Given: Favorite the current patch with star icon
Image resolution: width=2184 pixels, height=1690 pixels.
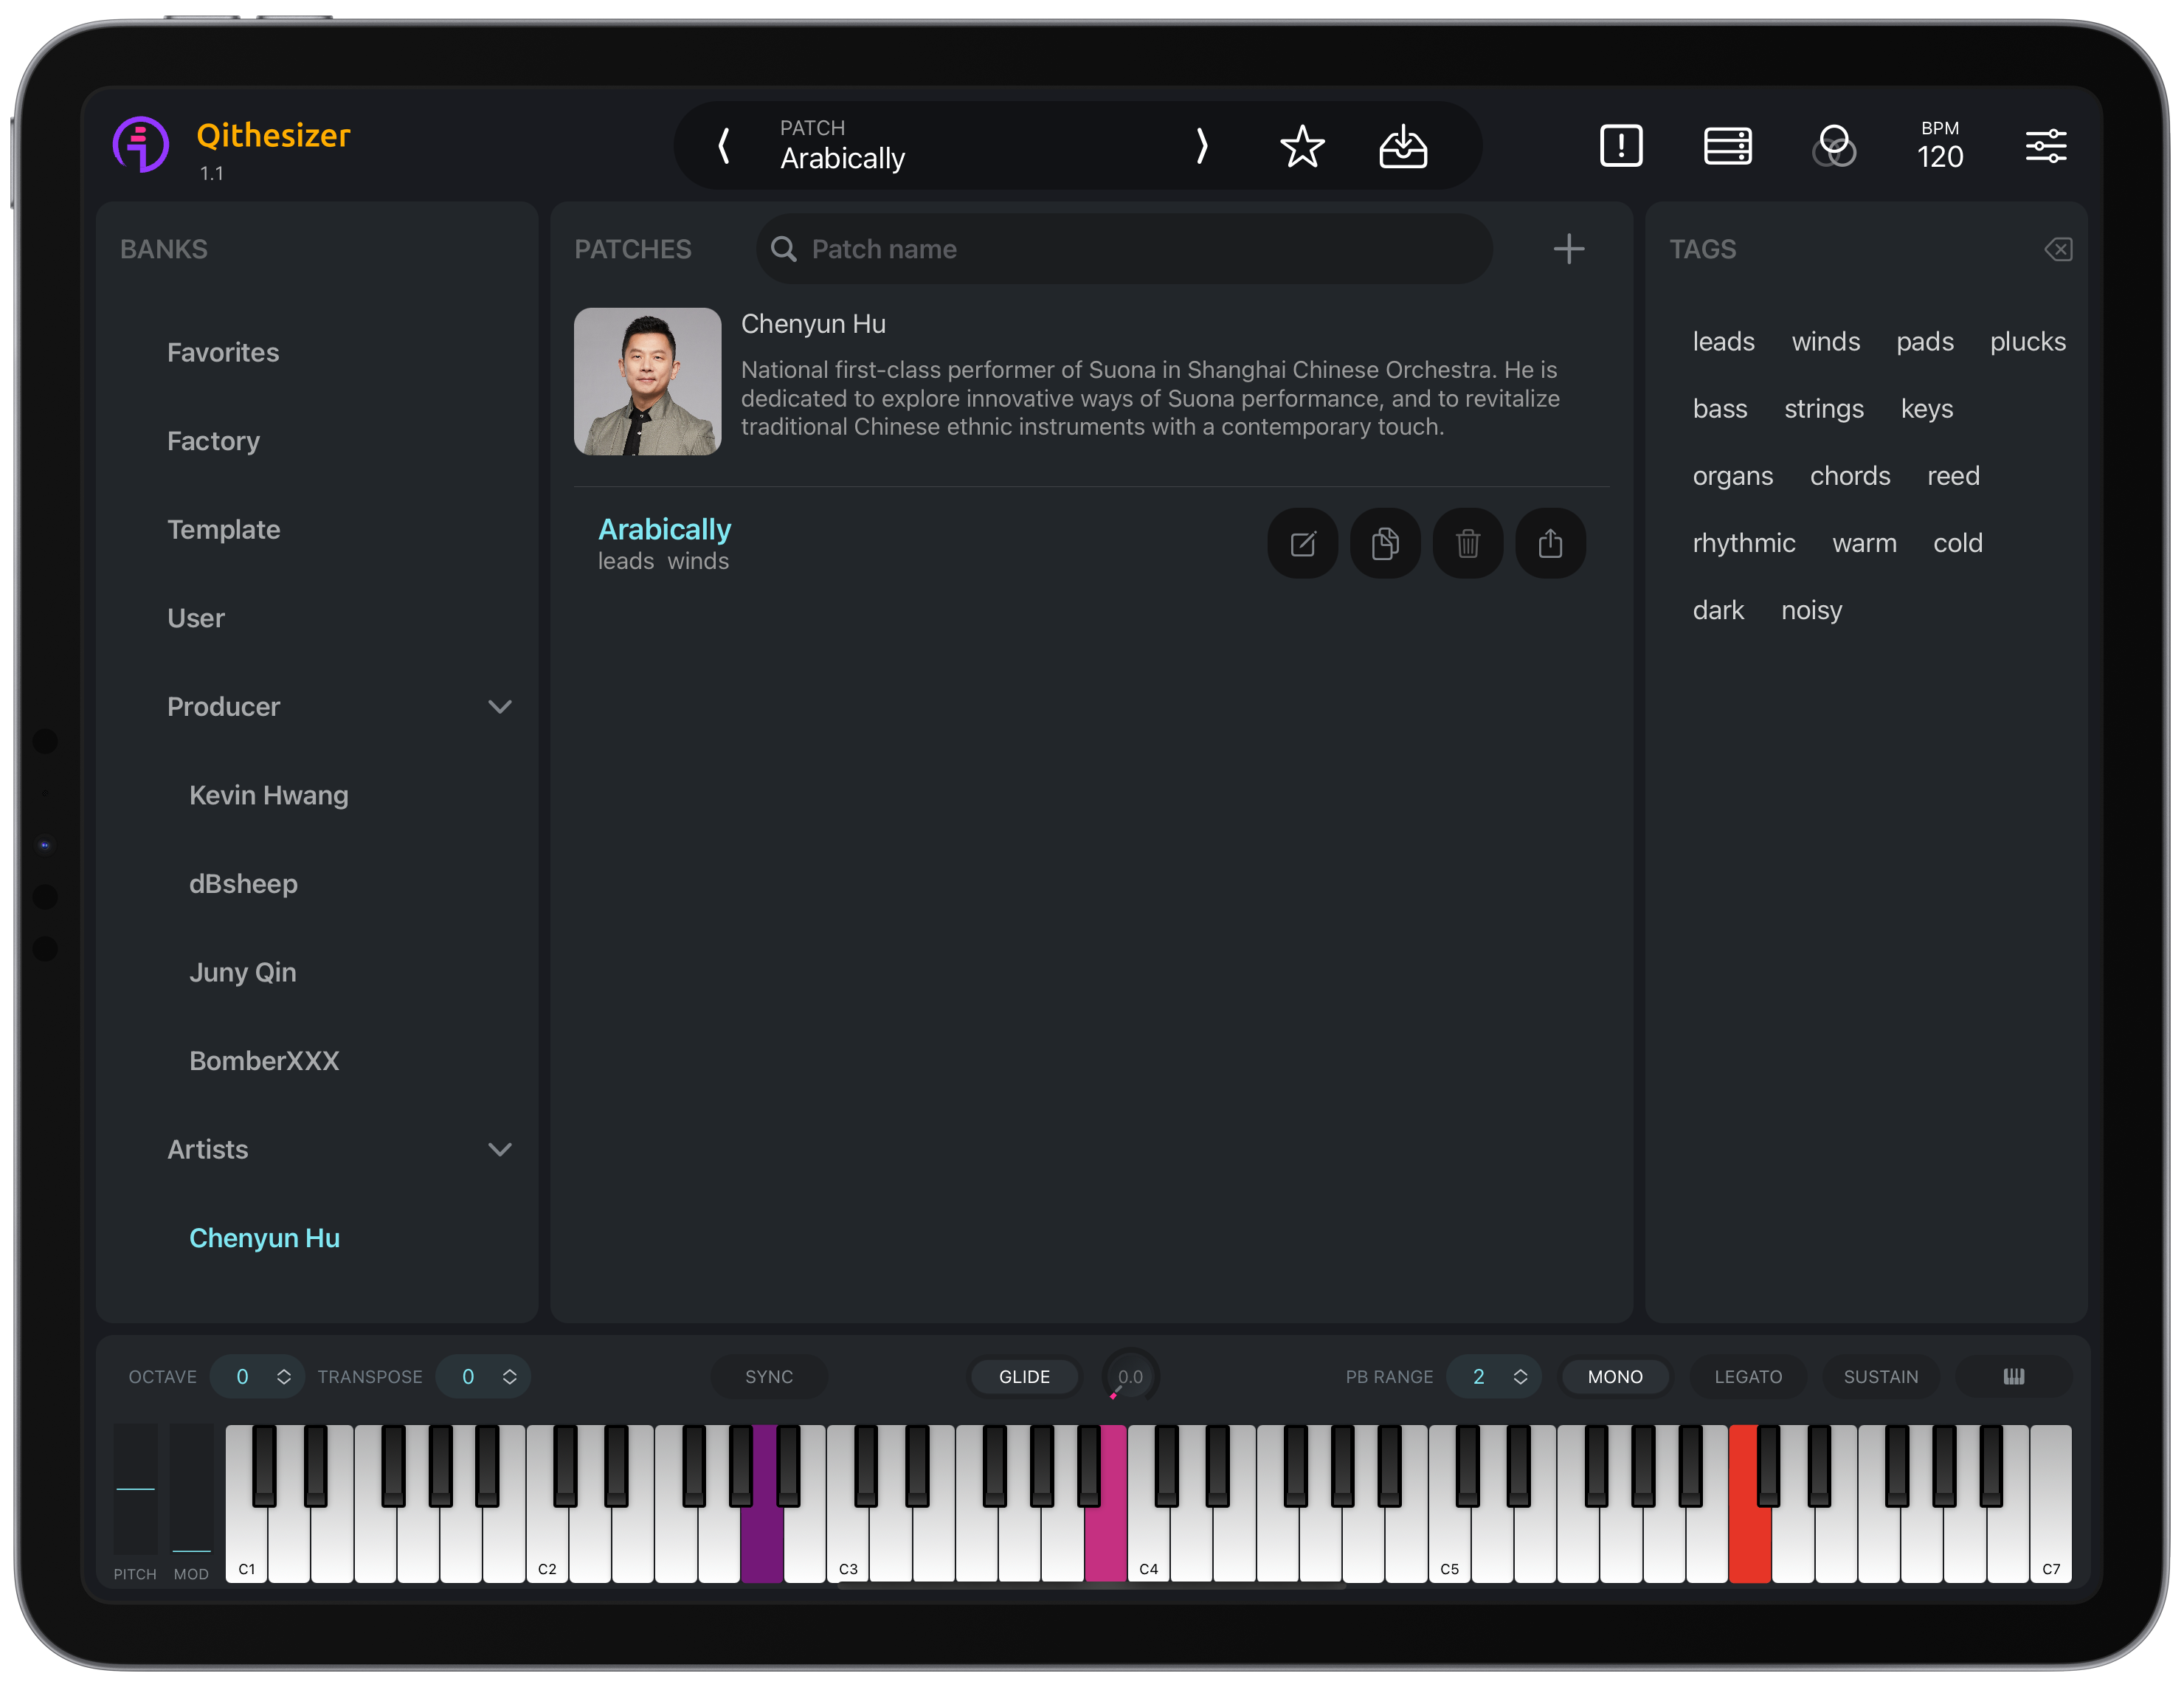Looking at the screenshot, I should coord(1302,147).
